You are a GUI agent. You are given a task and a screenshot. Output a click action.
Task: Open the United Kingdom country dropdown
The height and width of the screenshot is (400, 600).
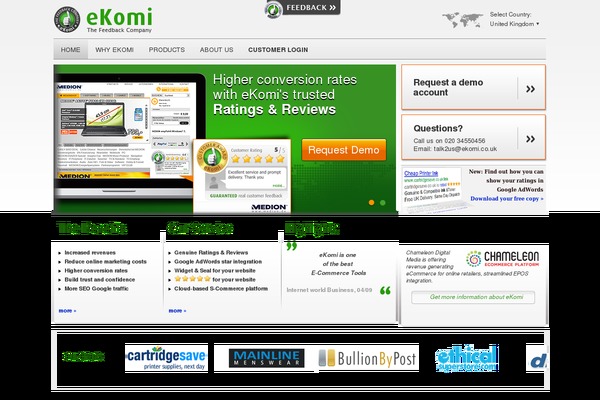[514, 24]
